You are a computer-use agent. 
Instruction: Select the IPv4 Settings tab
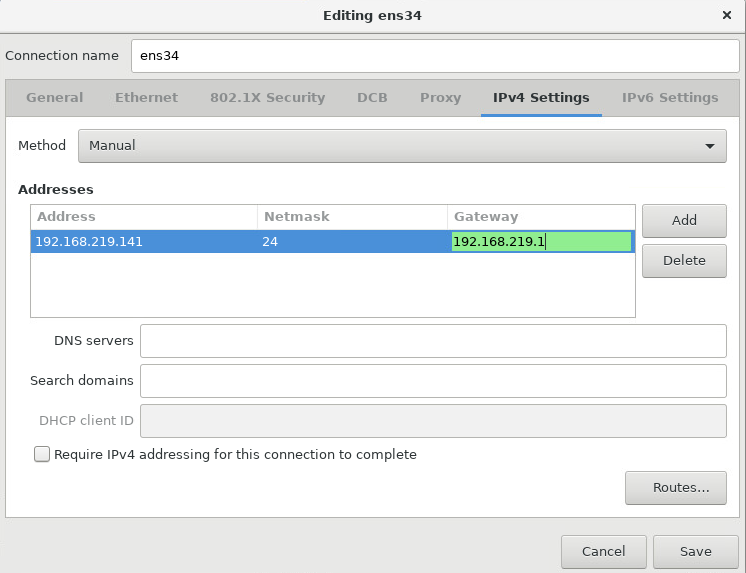pos(541,98)
